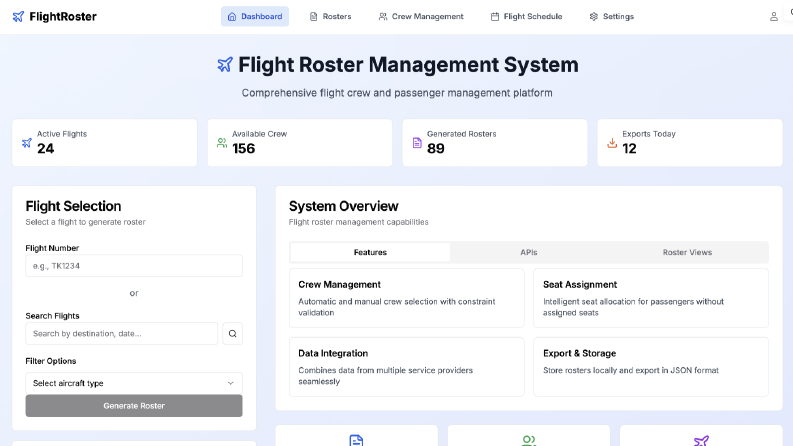793x446 pixels.
Task: Click the Seat Assignment feature card
Action: coord(651,298)
